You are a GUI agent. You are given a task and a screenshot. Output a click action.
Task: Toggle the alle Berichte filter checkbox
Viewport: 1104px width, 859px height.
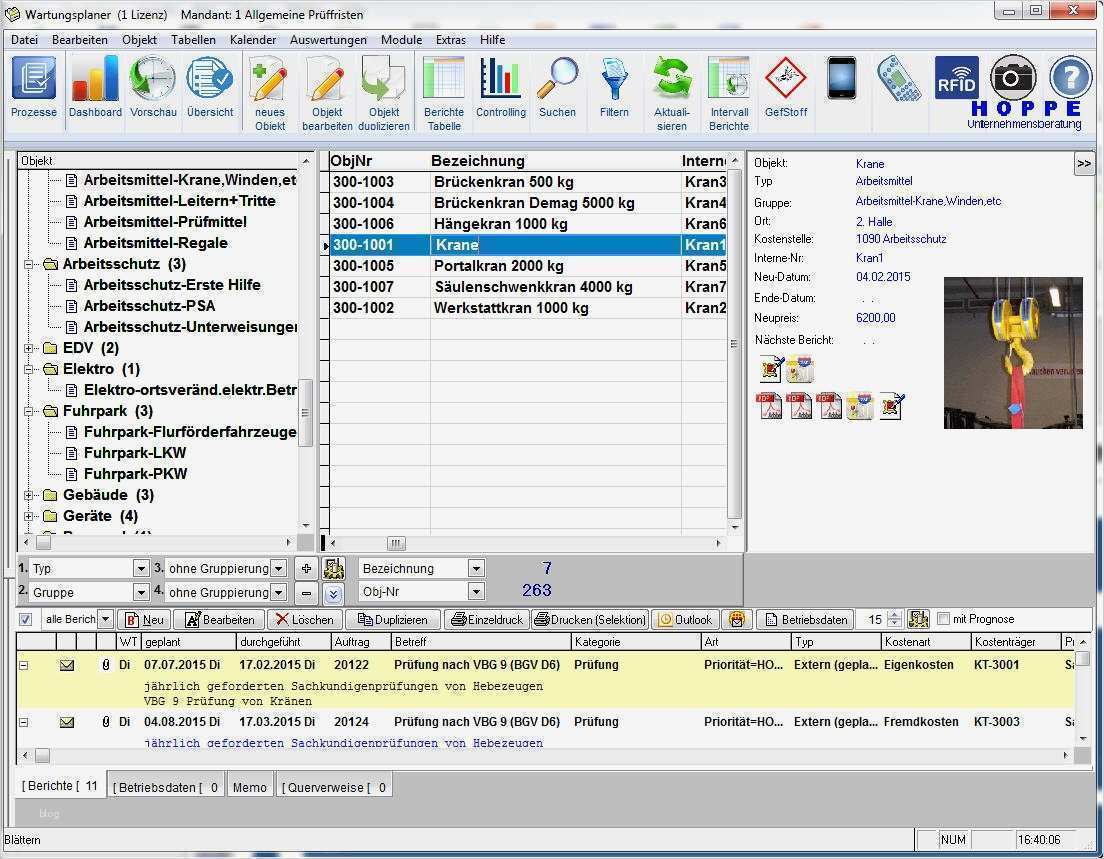point(25,618)
